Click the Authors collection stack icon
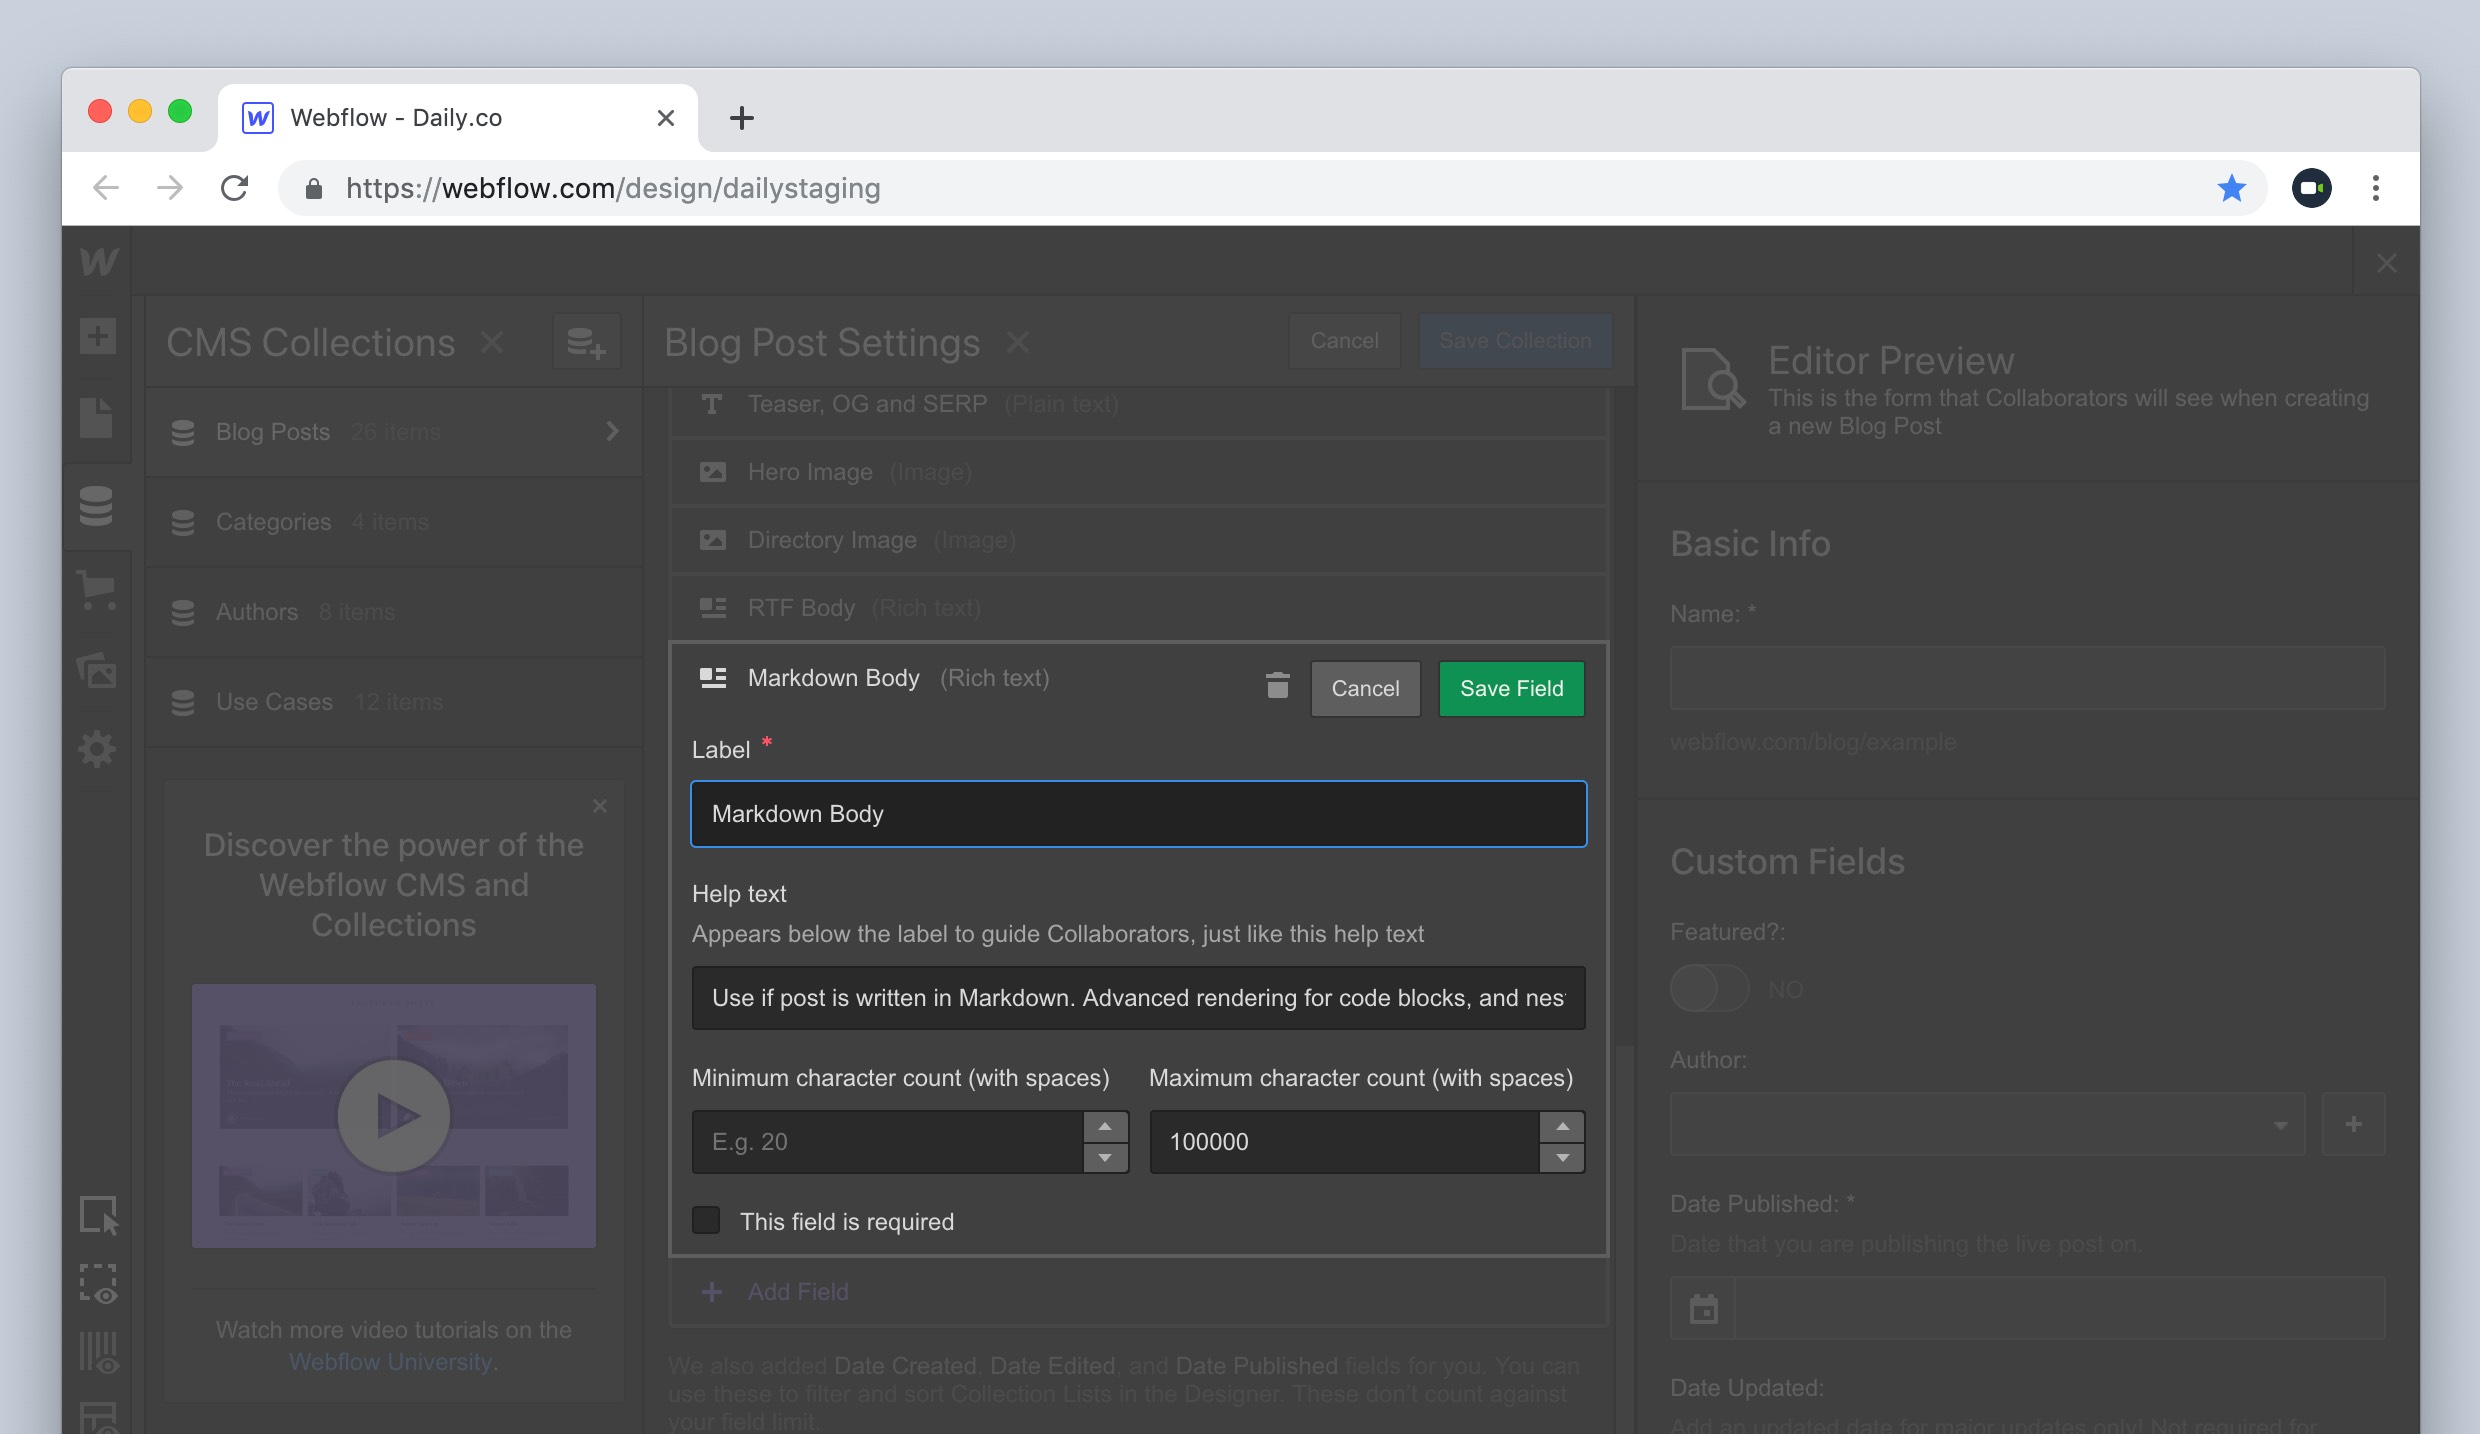Screen dimensions: 2480x1434 183,612
